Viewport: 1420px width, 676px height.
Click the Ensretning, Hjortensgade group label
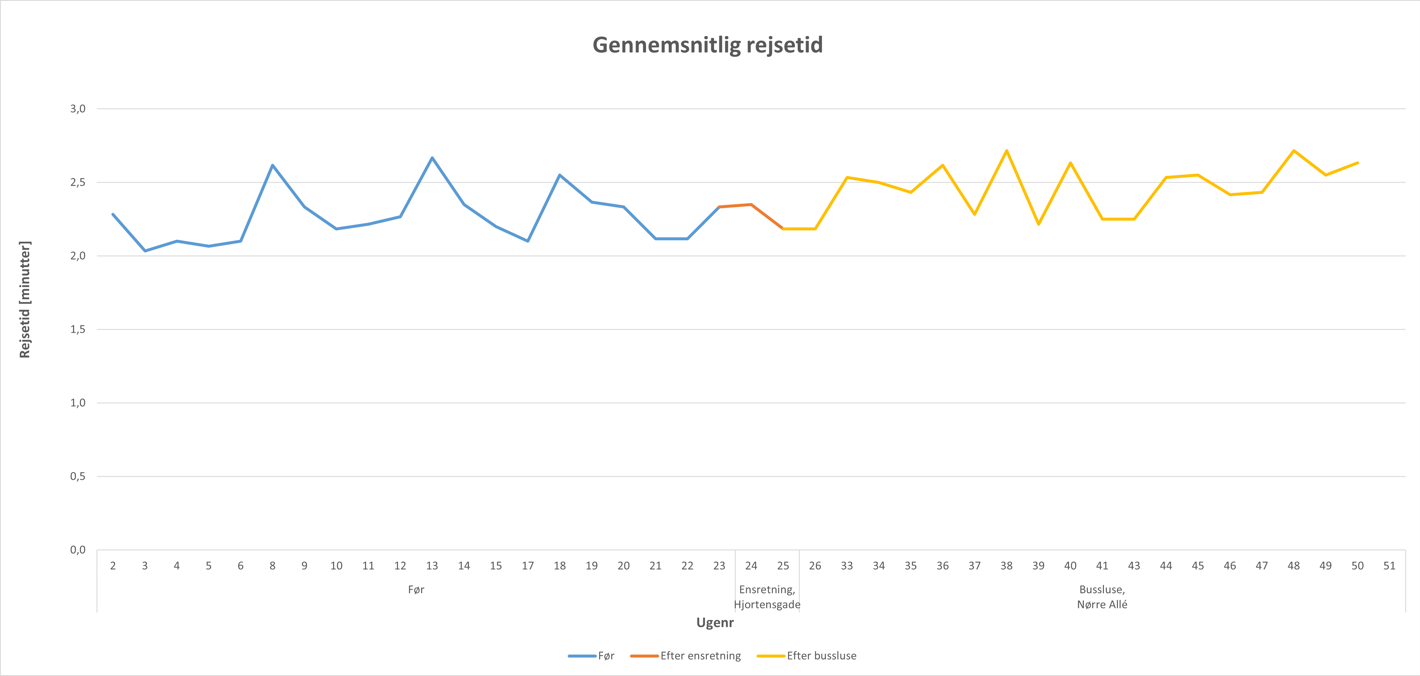[767, 597]
